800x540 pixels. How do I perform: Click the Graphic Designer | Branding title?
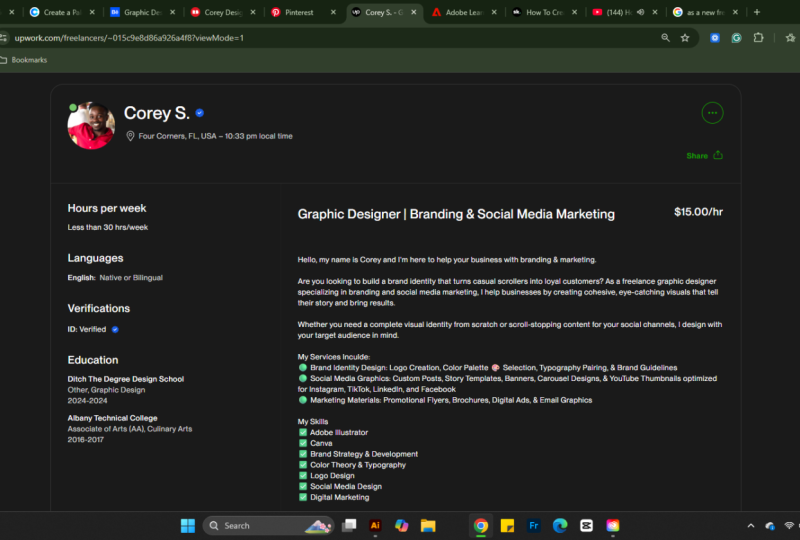click(456, 214)
